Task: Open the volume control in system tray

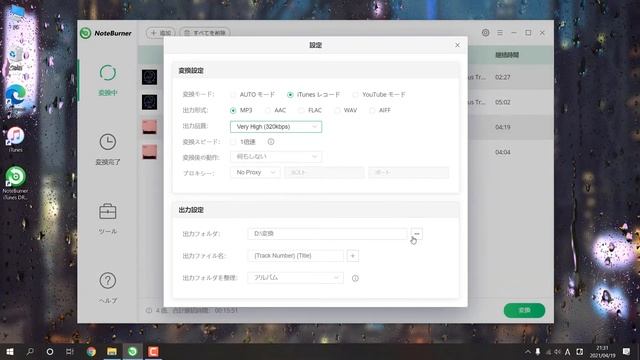Action: point(557,351)
